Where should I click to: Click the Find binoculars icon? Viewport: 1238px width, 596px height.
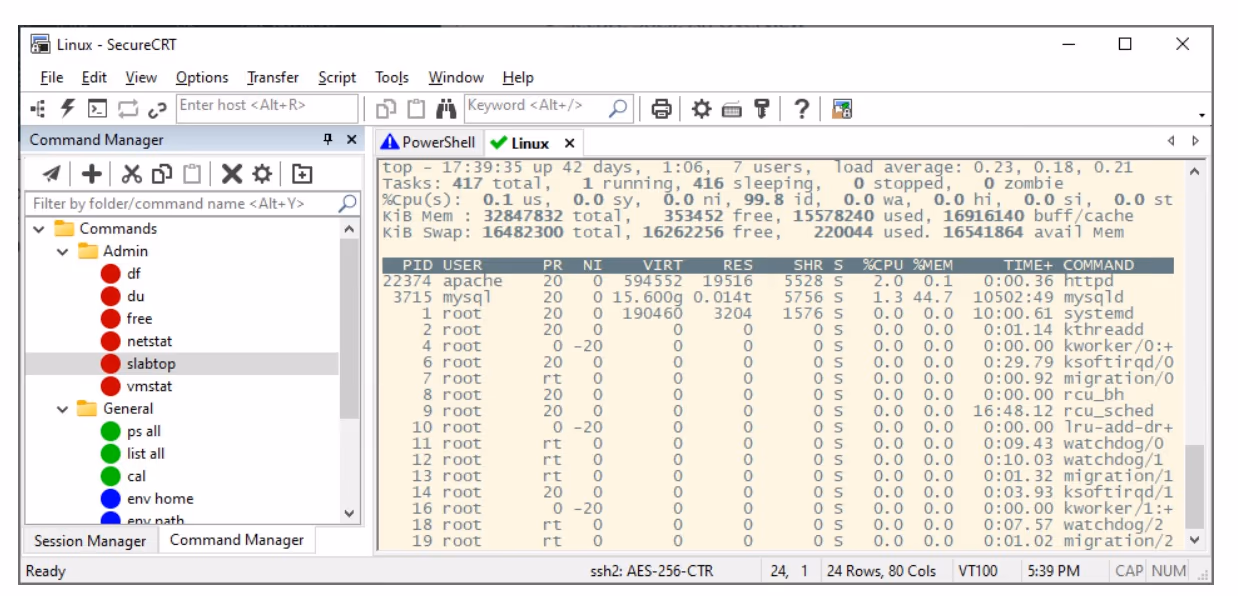coord(446,108)
